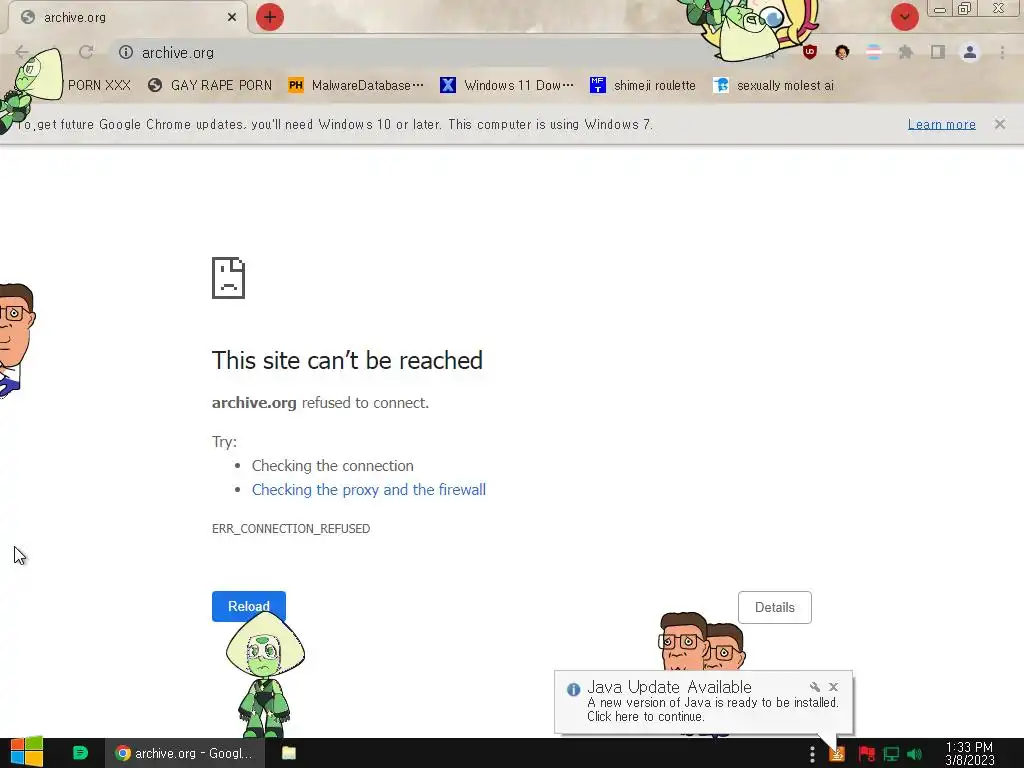Click the Java update tray icon
This screenshot has height=768, width=1024.
(x=837, y=754)
